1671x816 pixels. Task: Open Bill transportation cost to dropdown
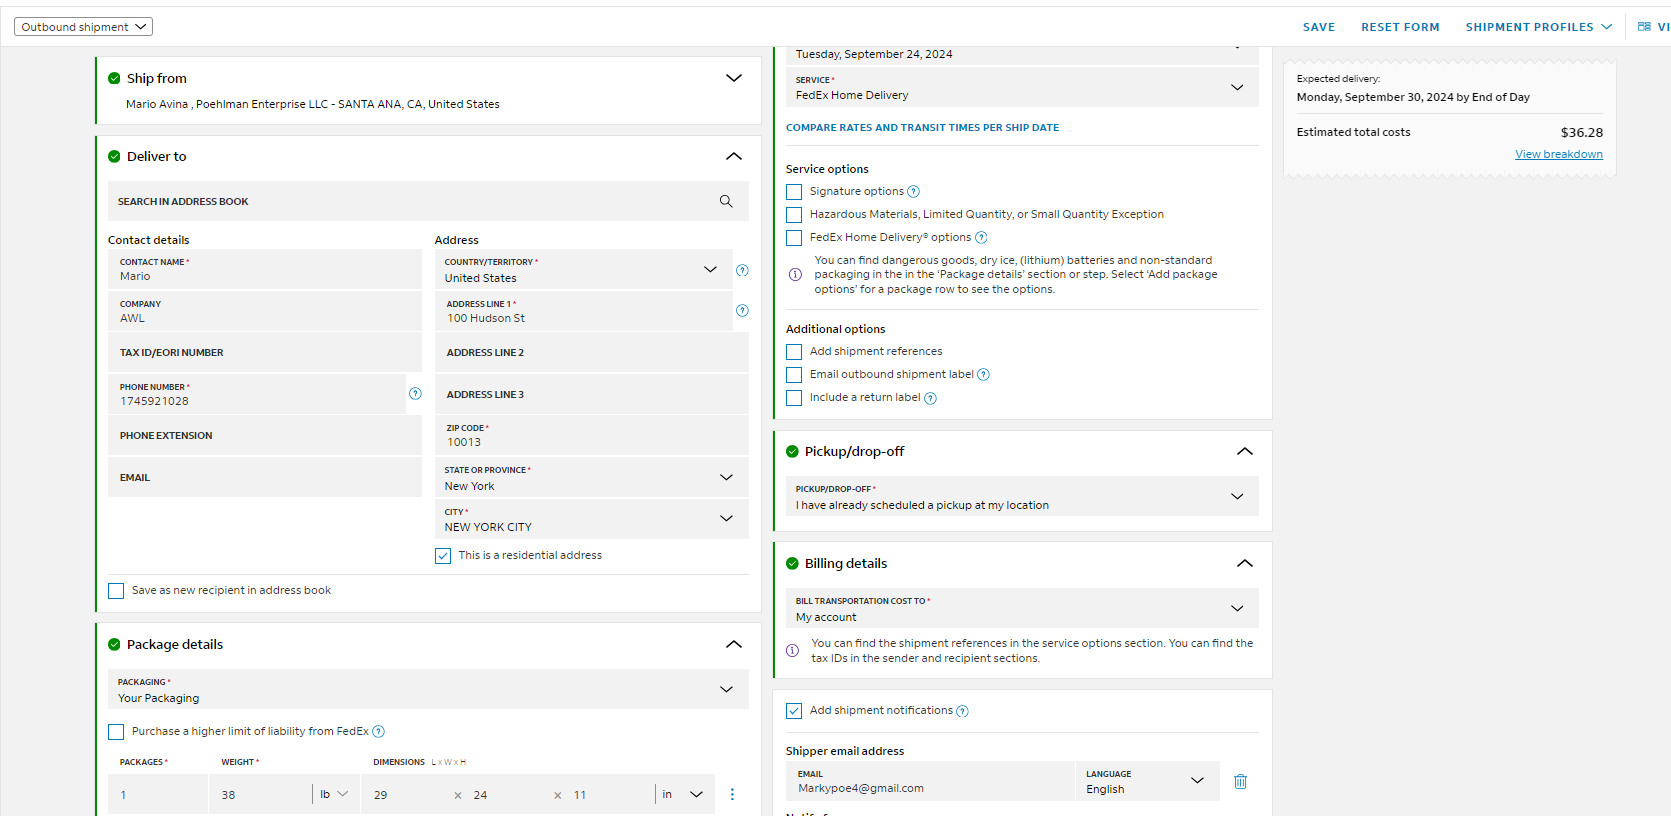pos(1022,608)
